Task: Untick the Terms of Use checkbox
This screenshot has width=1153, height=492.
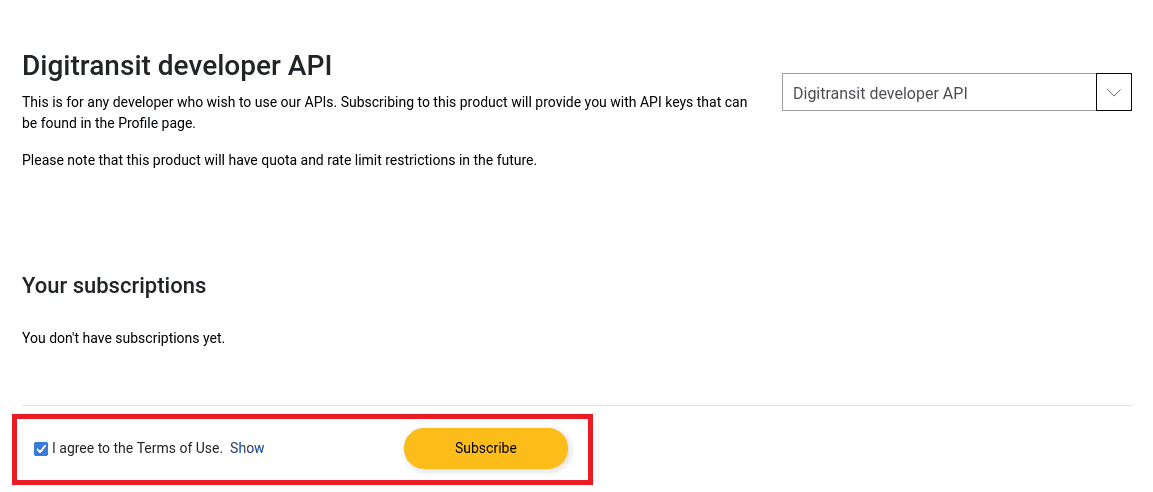Action: pyautogui.click(x=41, y=449)
